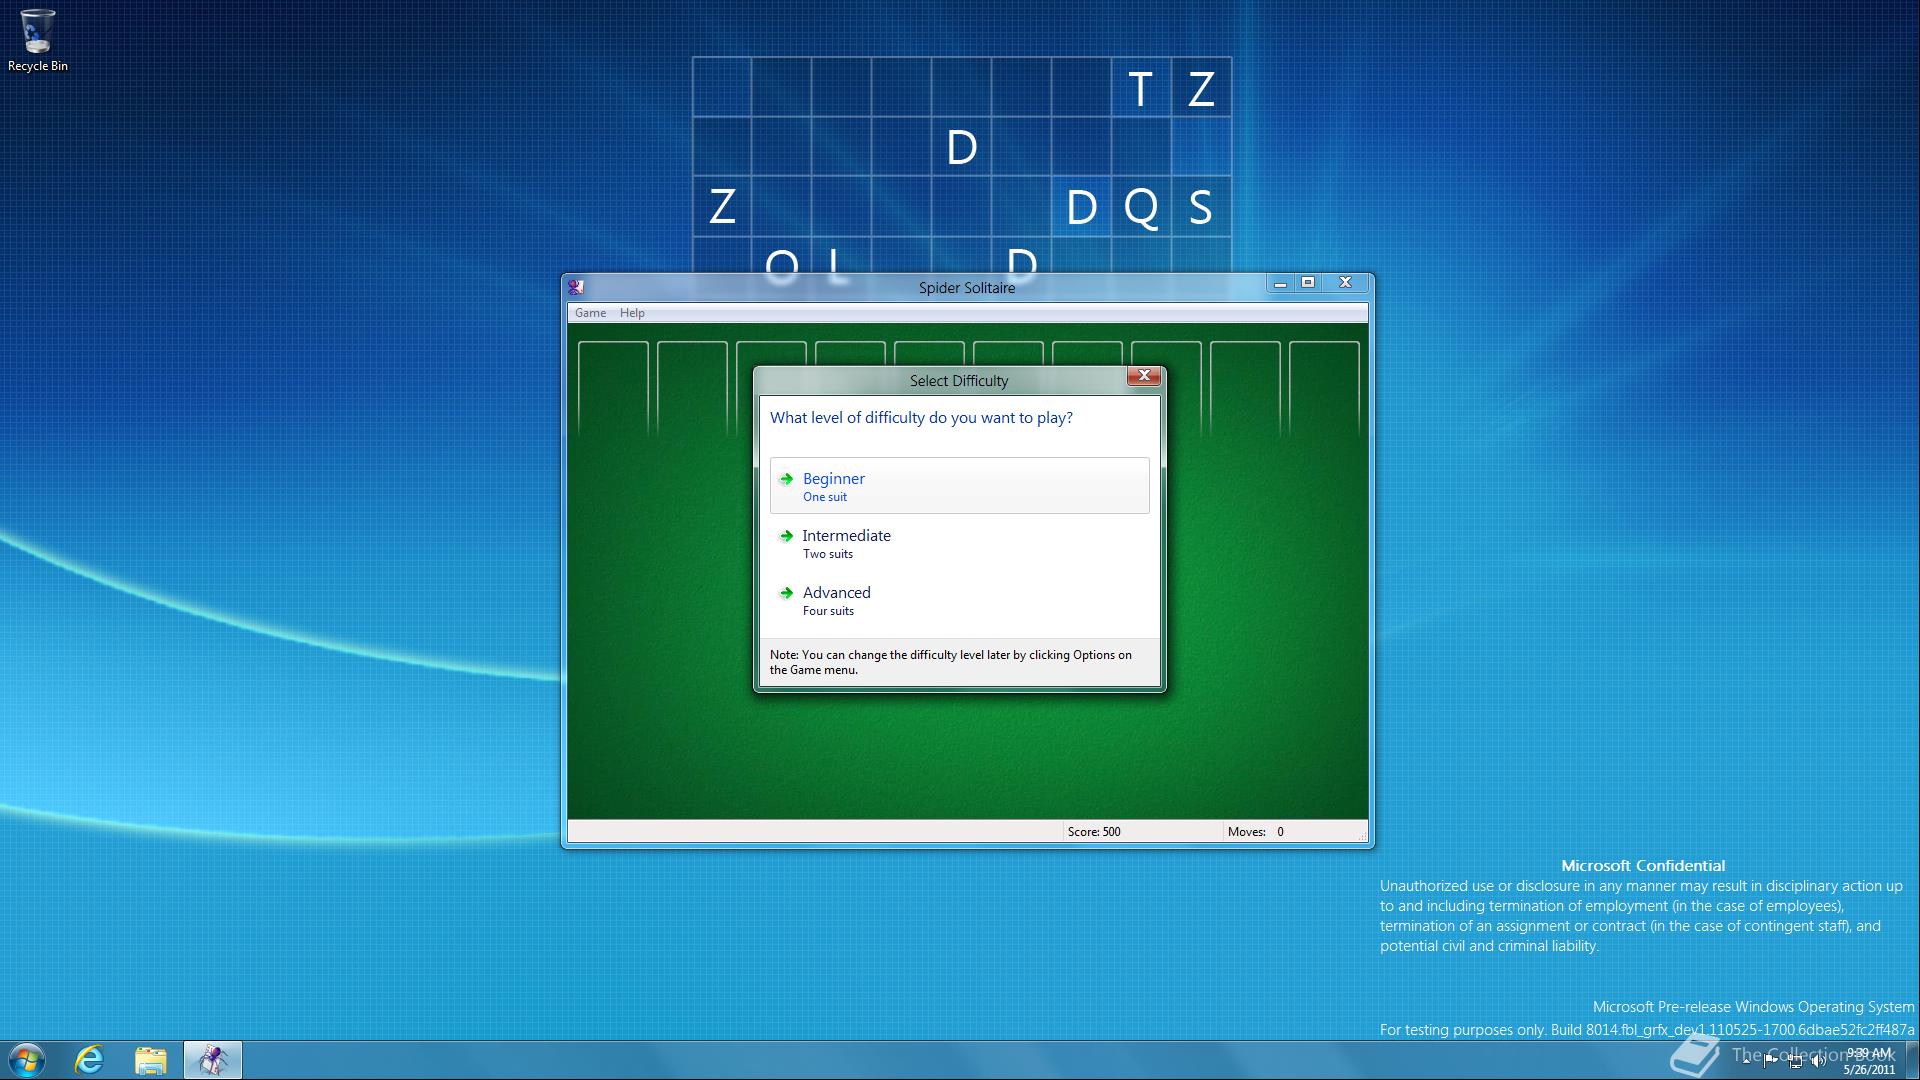Choose Advanced four-suit difficulty
The image size is (1920, 1080).
pyautogui.click(x=960, y=600)
